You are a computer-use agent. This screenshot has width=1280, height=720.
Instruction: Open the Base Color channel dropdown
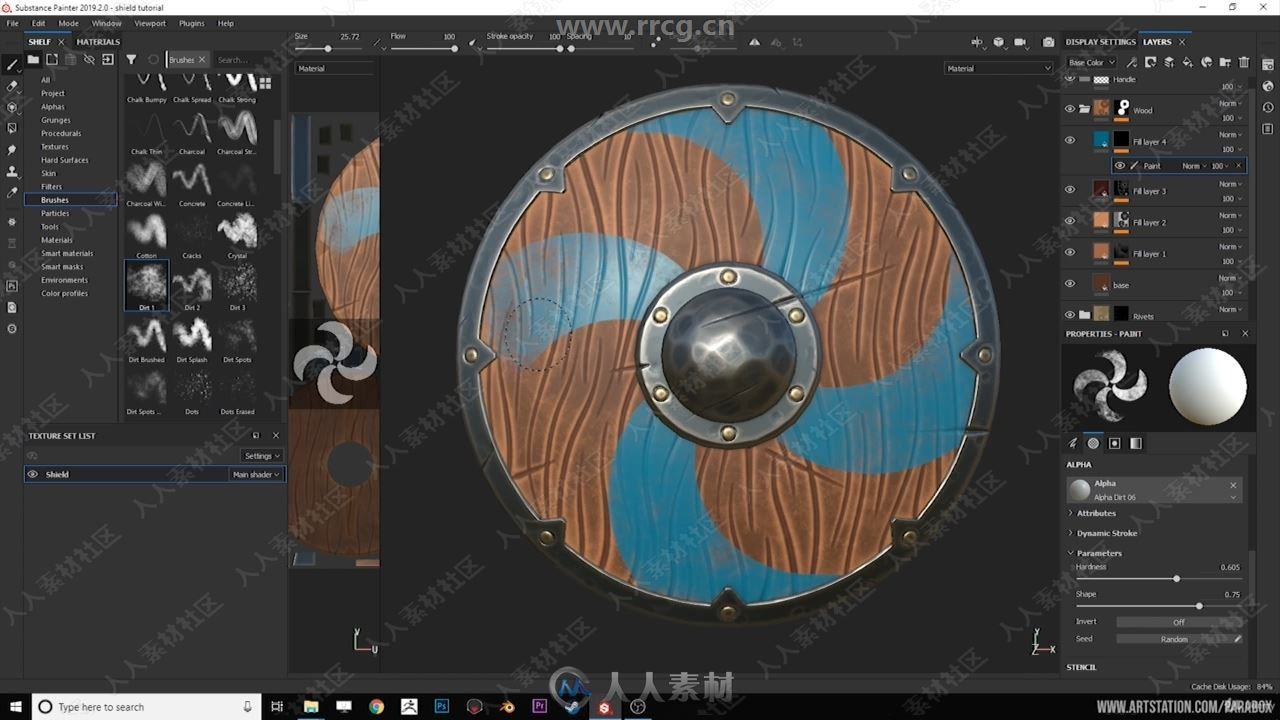[1091, 62]
